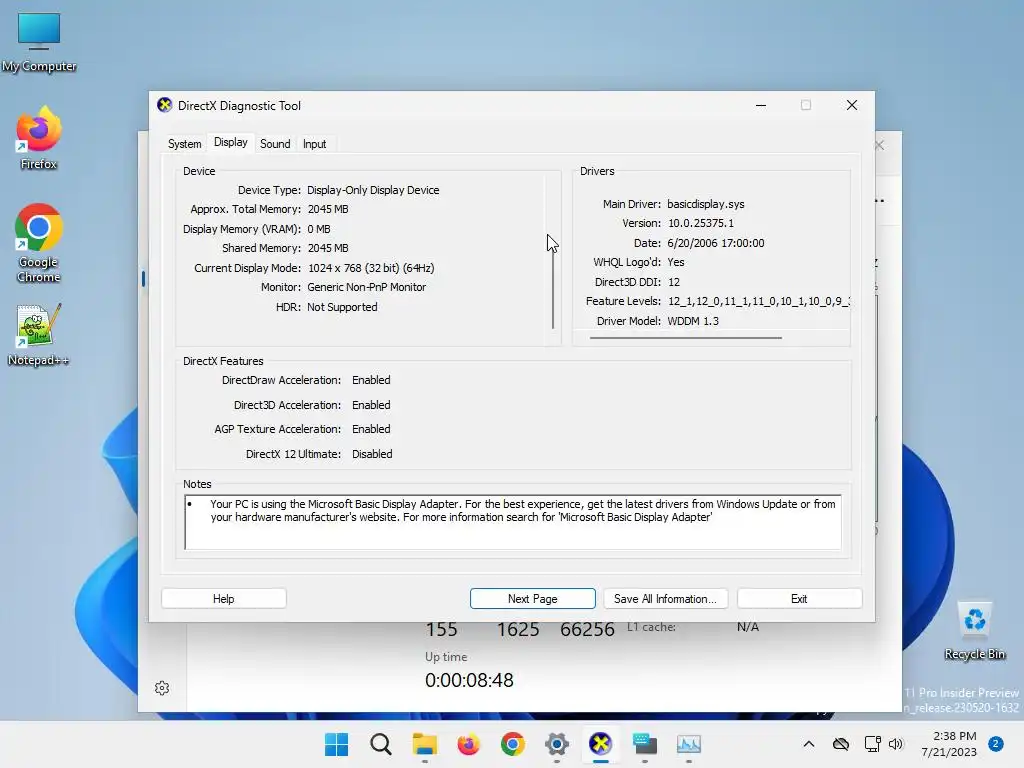Open taskbar Search
Image resolution: width=1024 pixels, height=768 pixels.
[381, 744]
